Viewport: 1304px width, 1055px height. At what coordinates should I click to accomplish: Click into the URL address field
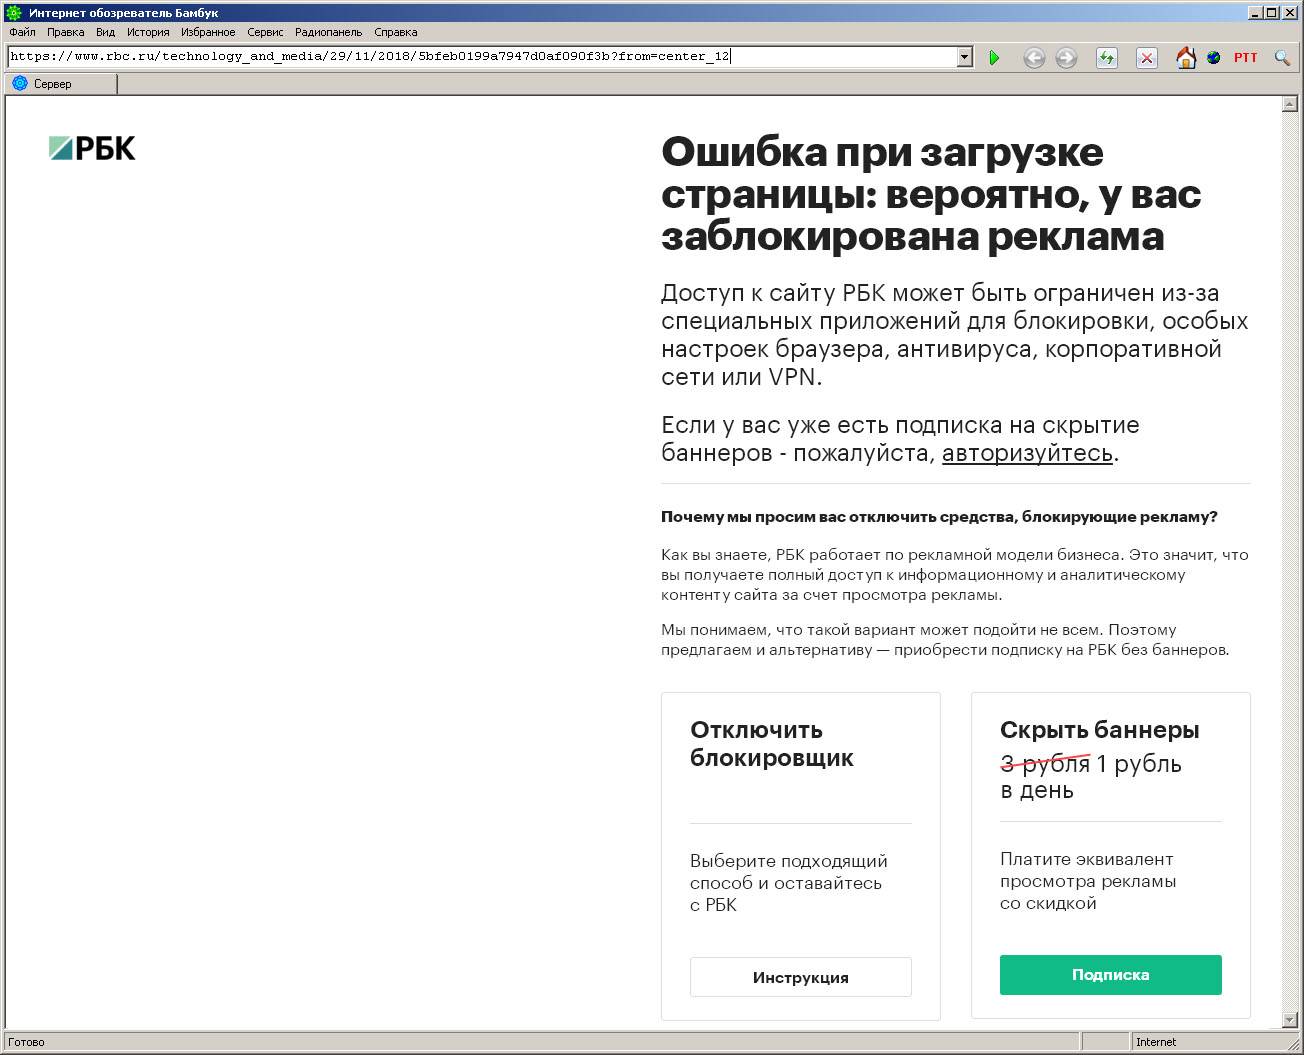482,57
